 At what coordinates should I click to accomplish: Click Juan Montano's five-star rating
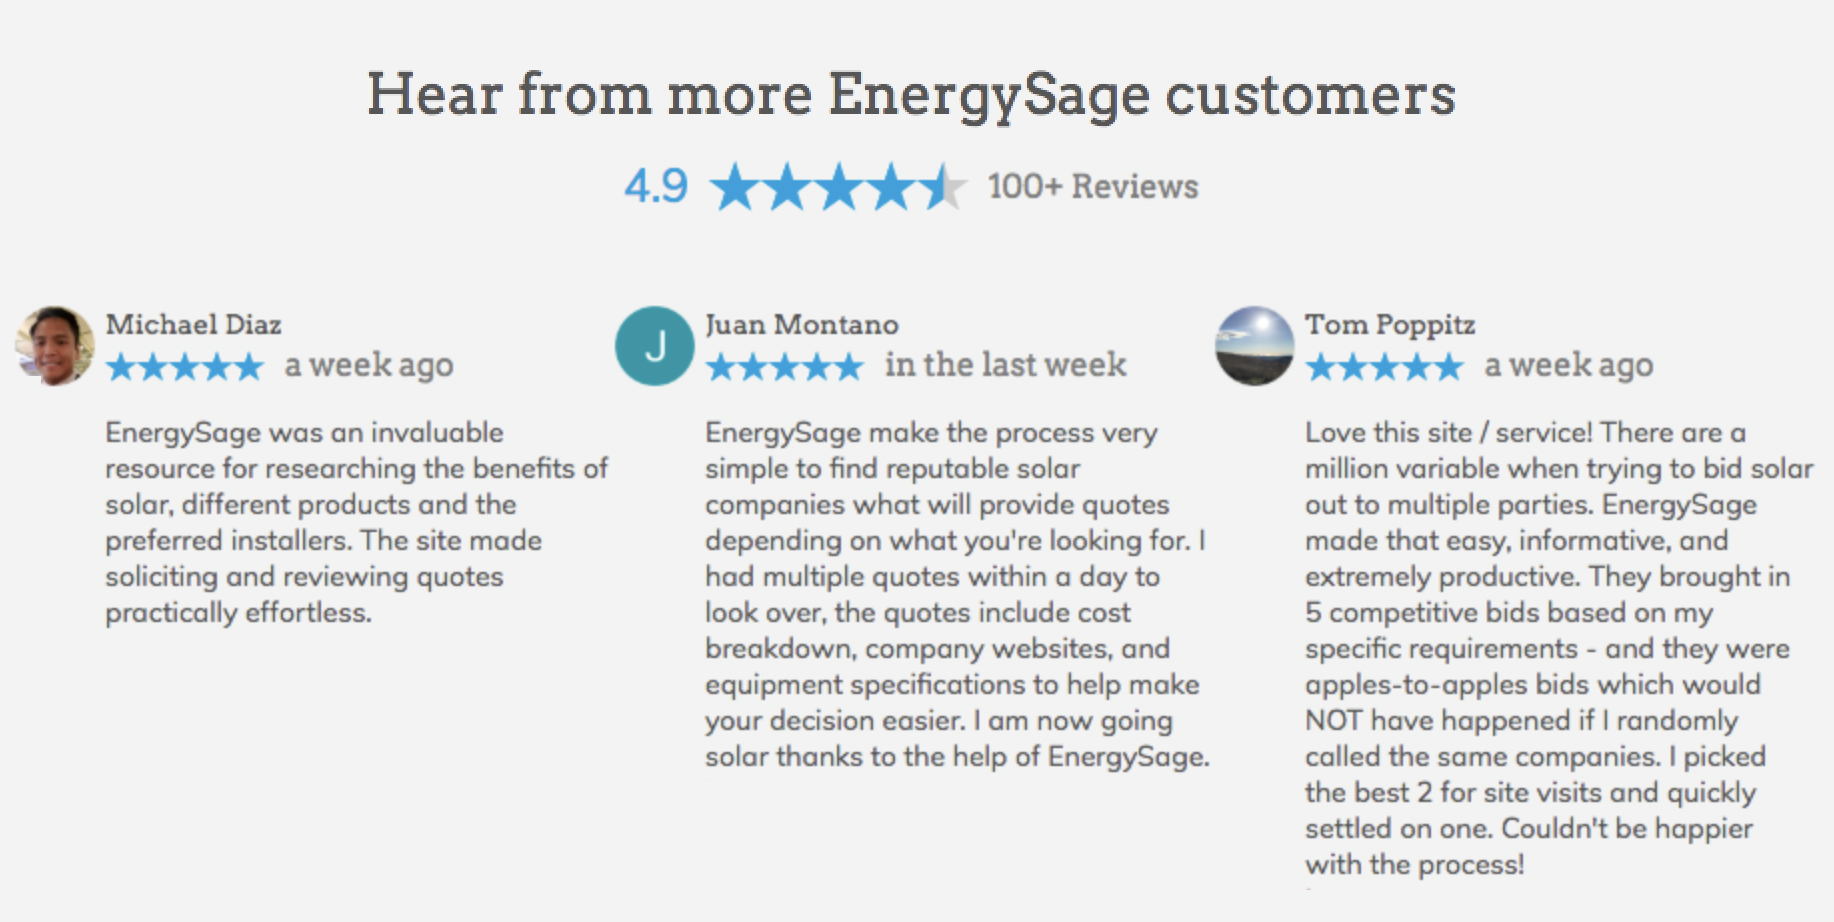click(x=785, y=367)
